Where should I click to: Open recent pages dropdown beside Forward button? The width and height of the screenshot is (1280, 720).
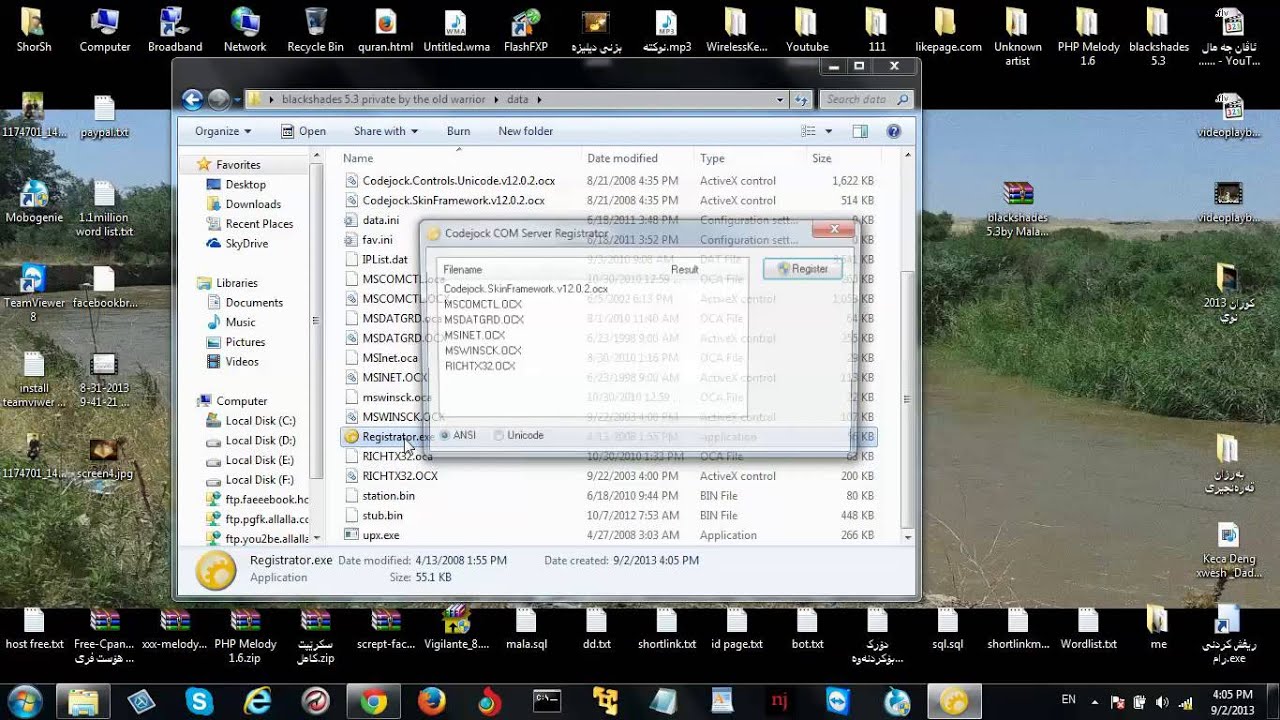(237, 100)
